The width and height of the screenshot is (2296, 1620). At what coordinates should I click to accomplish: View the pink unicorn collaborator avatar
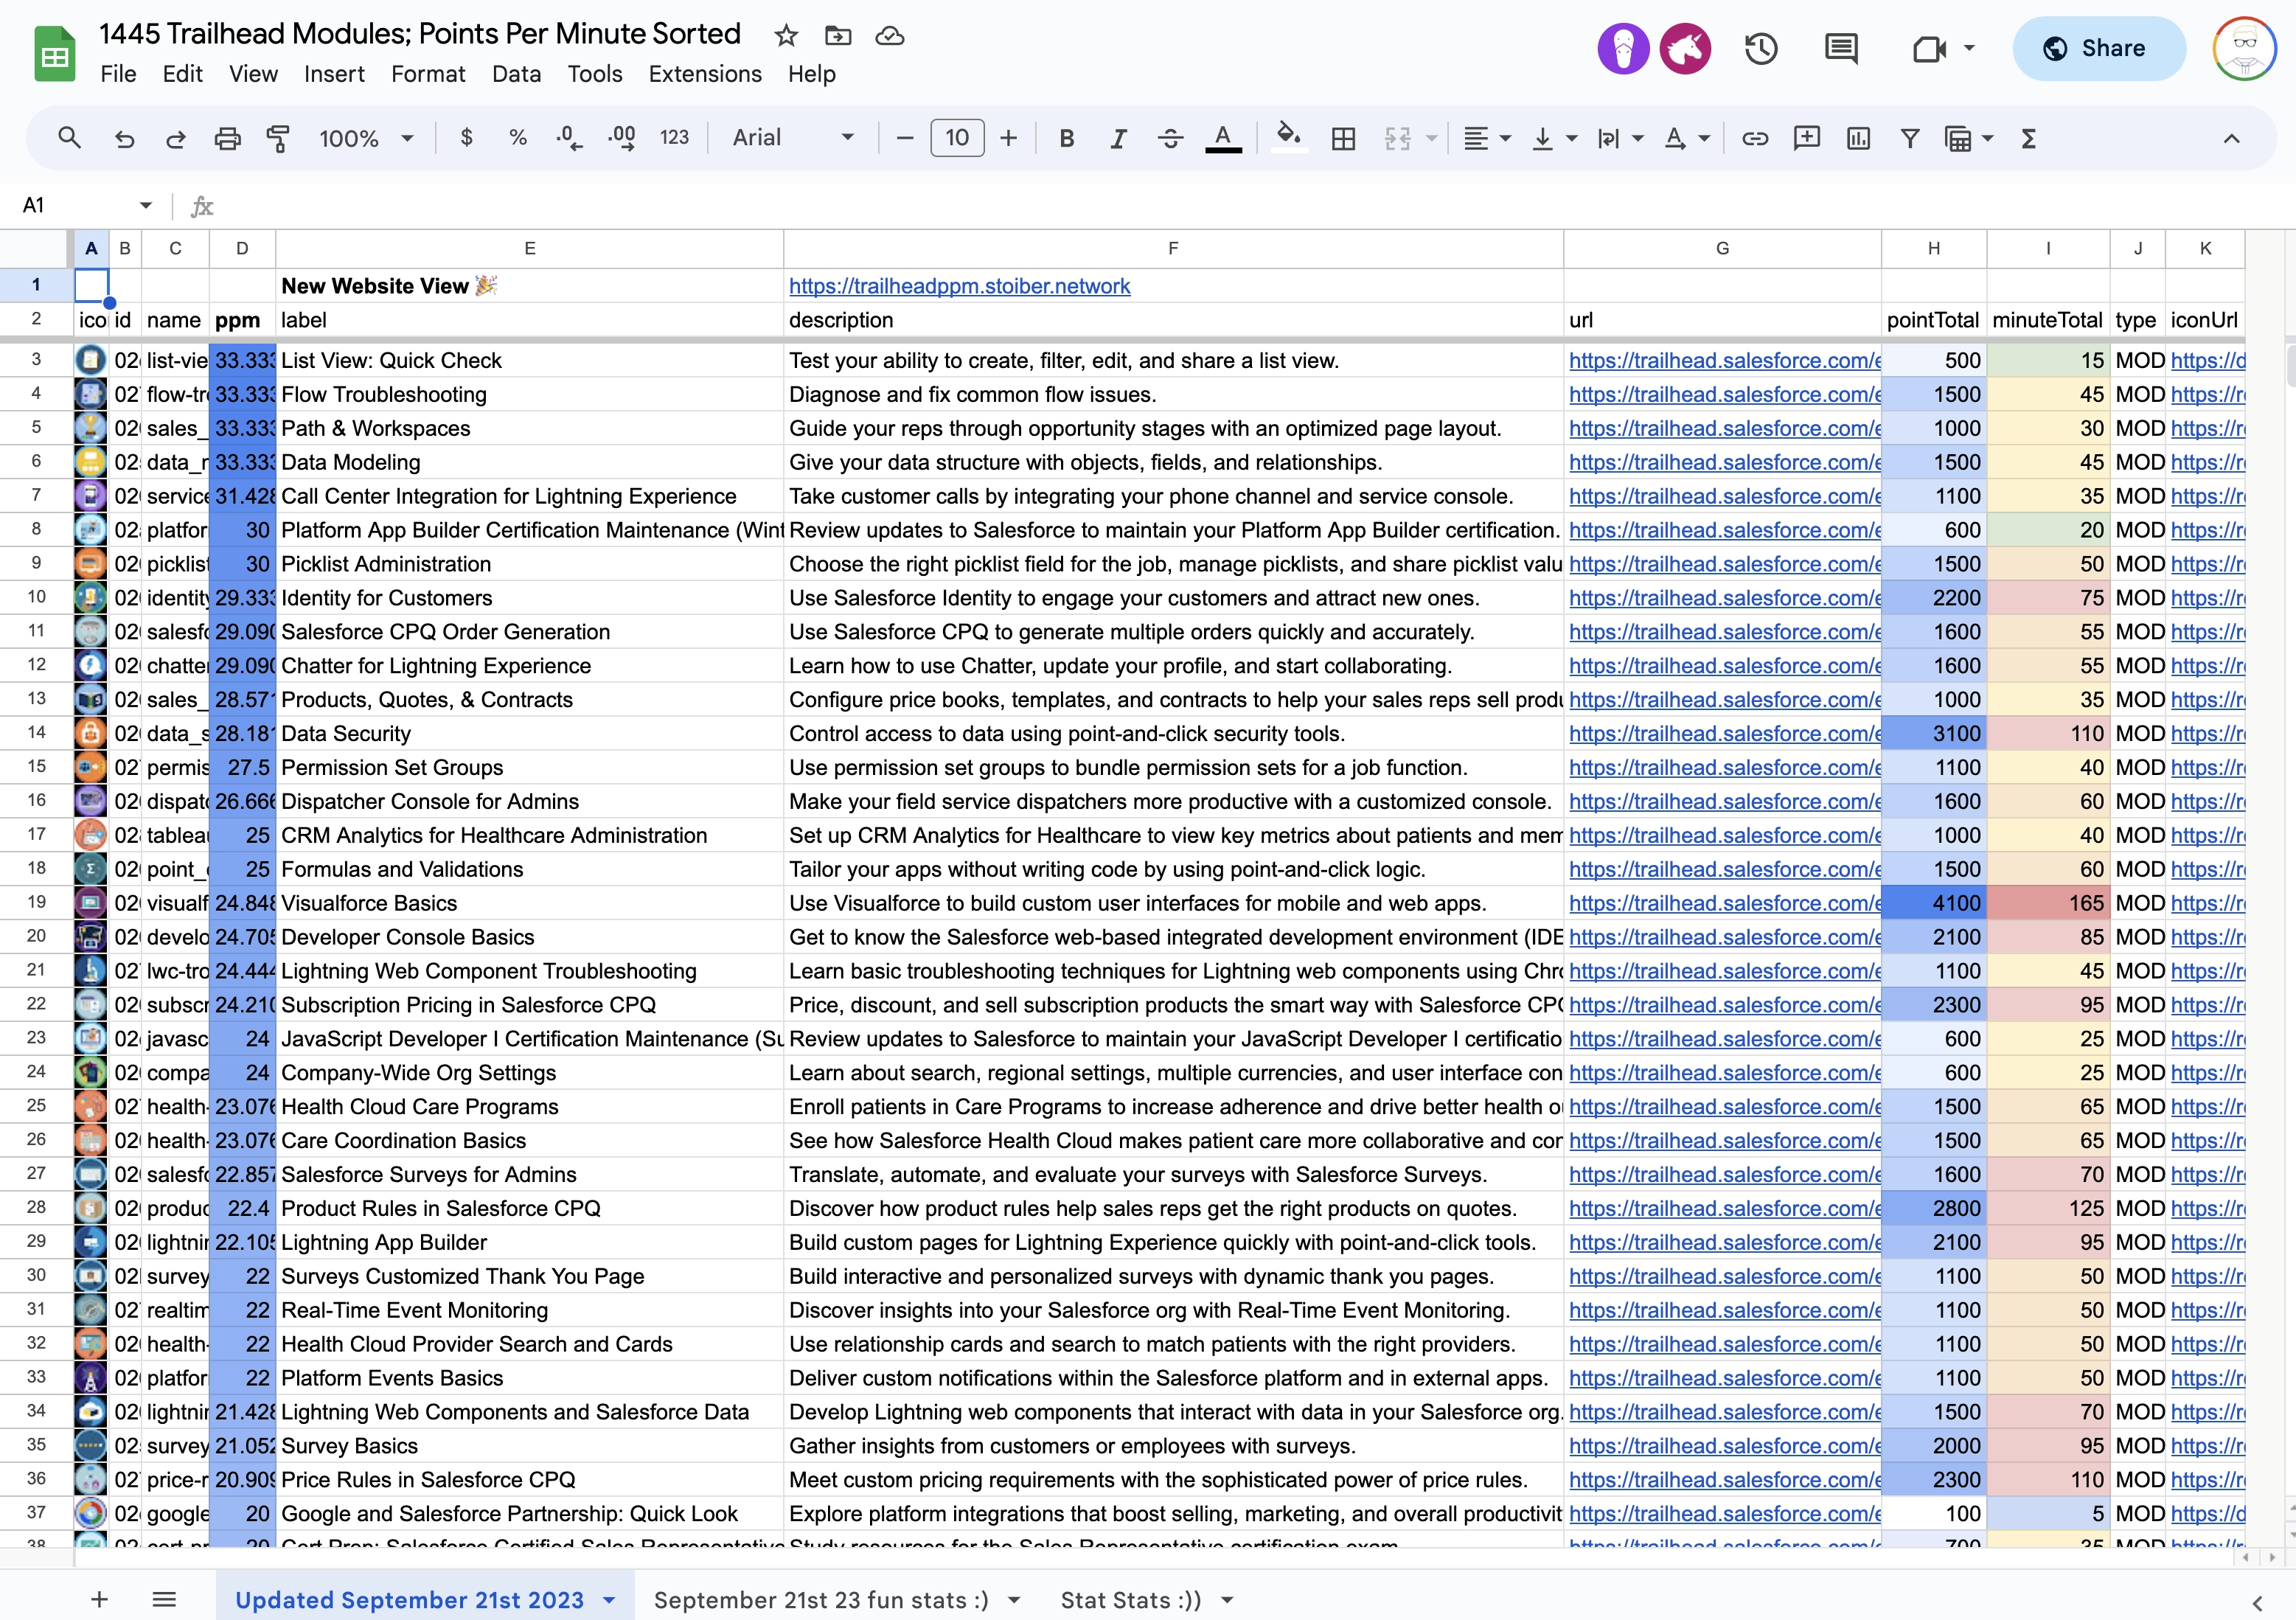tap(1685, 48)
